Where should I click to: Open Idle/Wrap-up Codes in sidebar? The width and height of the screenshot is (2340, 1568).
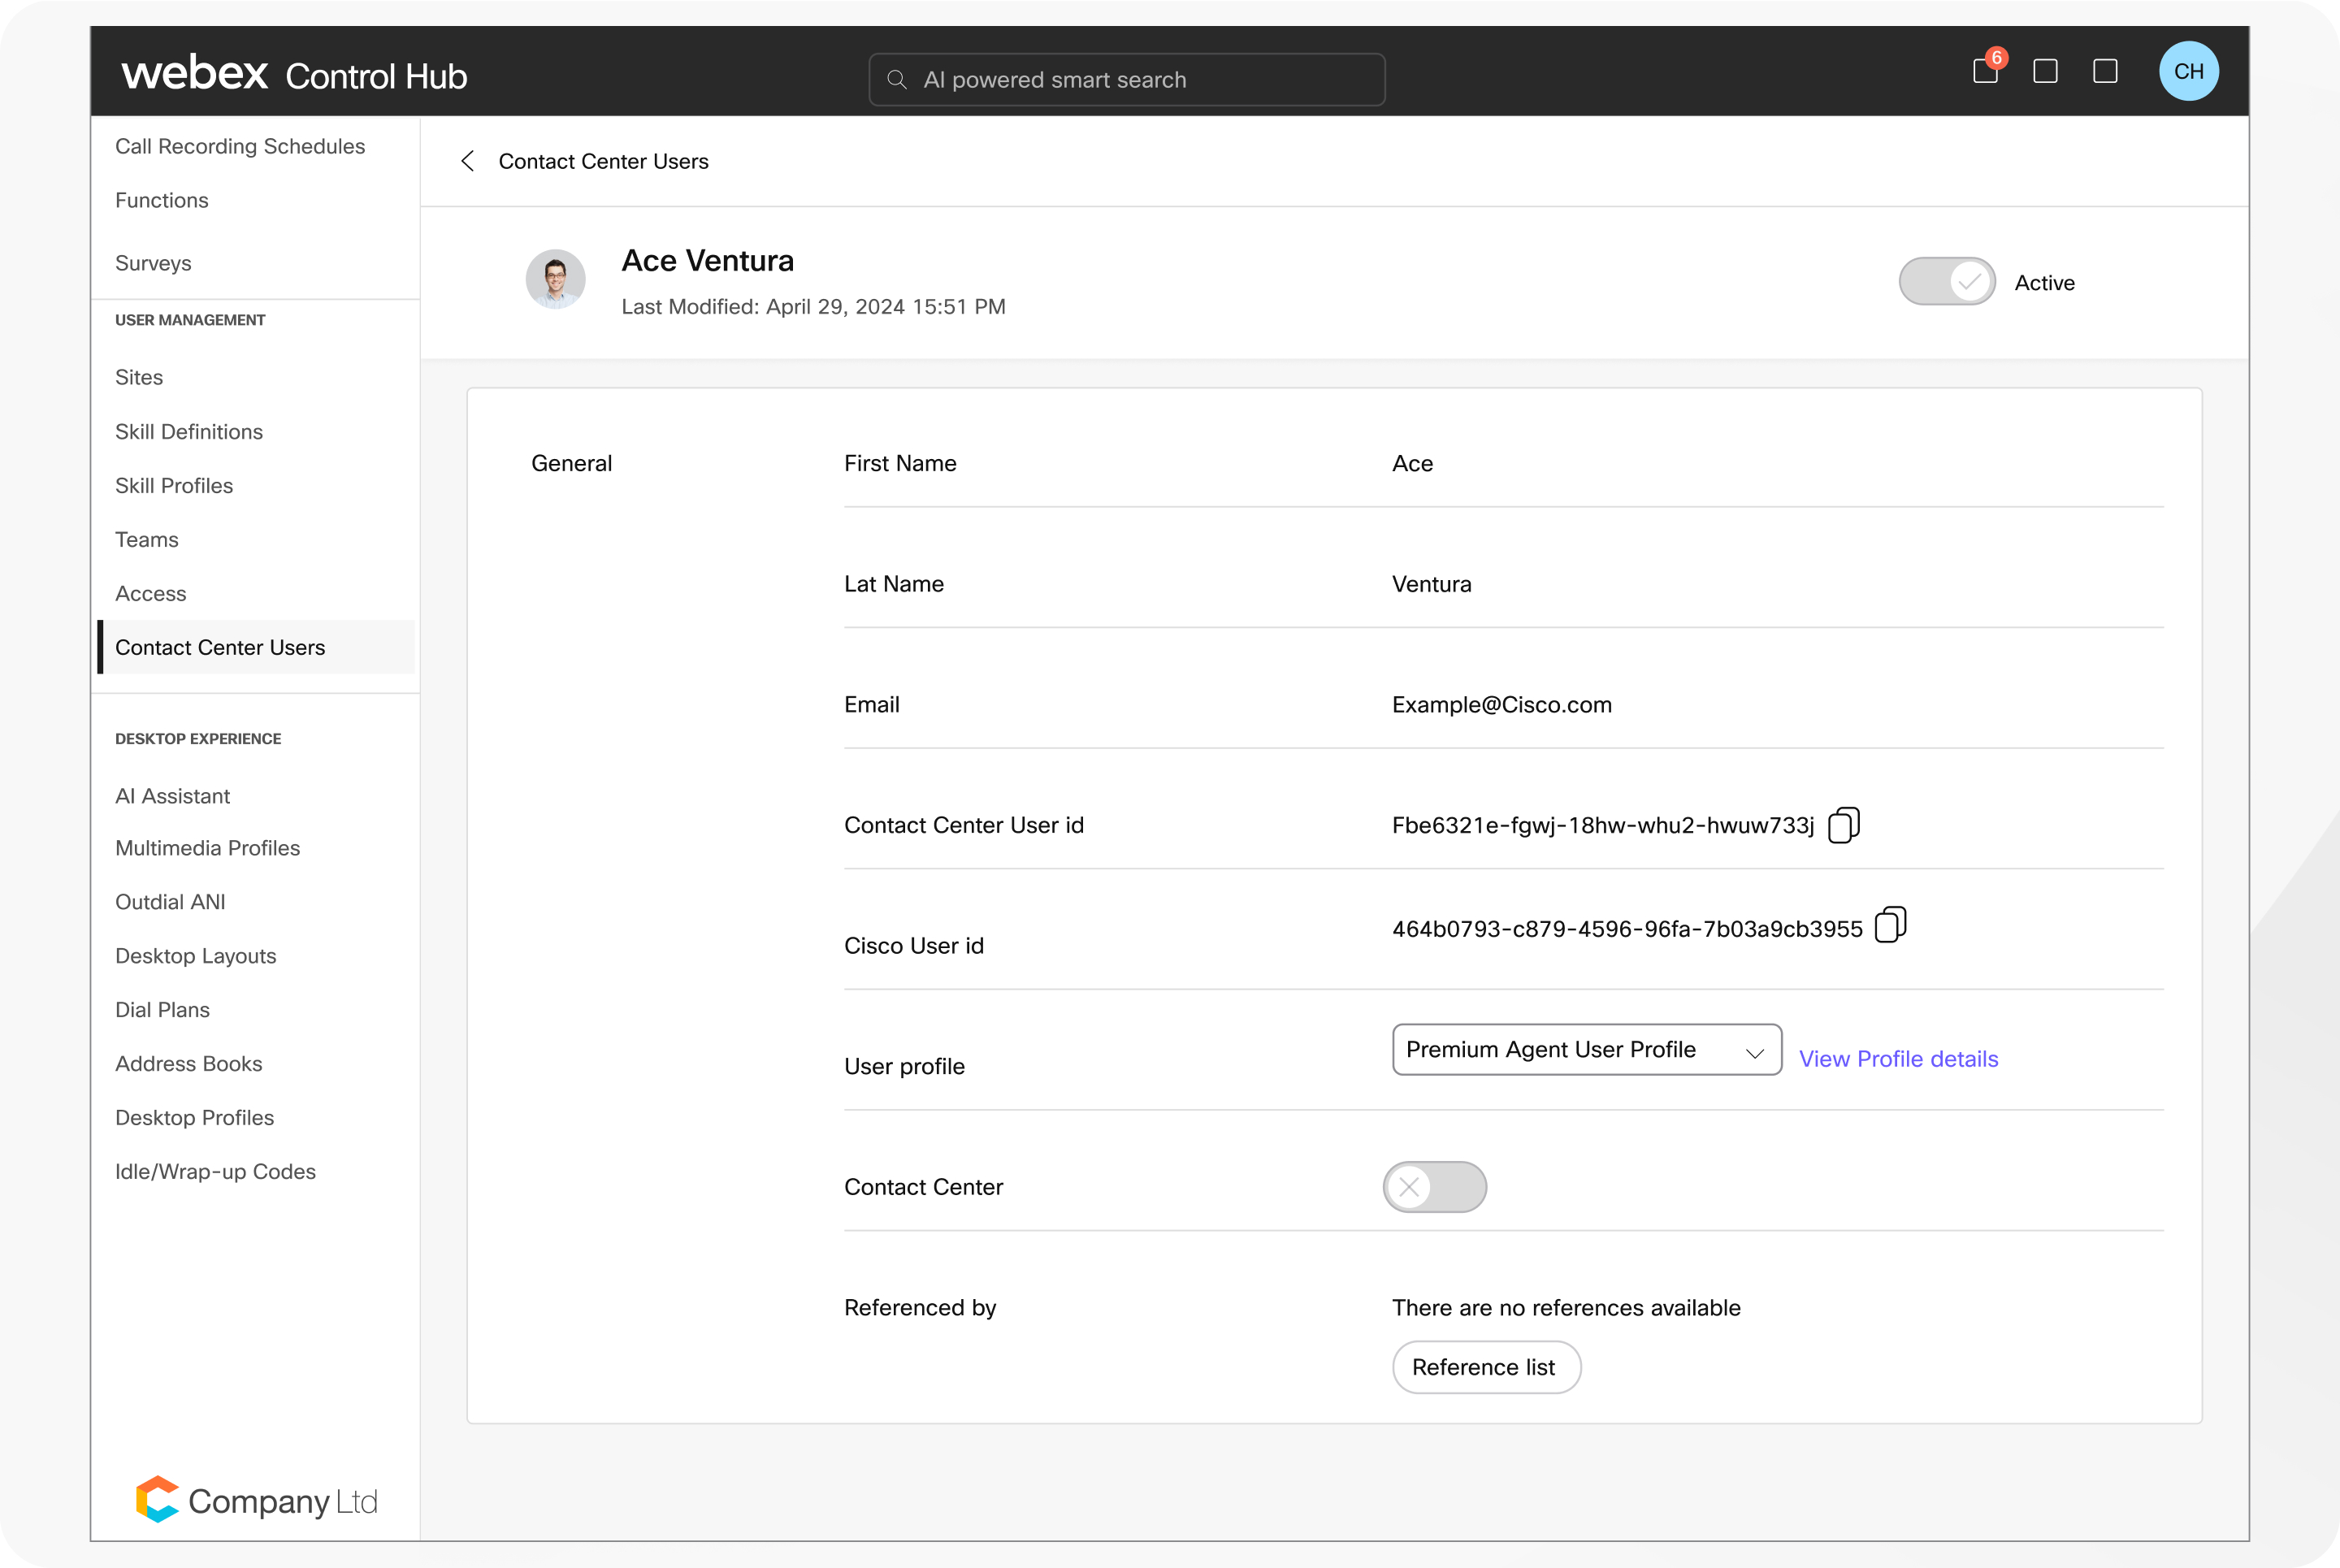tap(216, 1172)
